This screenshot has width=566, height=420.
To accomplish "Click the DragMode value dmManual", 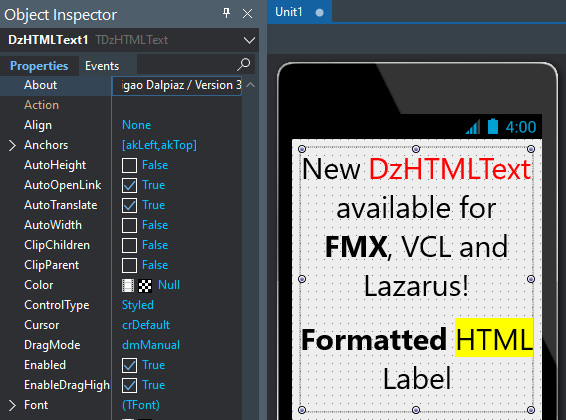I will (151, 345).
